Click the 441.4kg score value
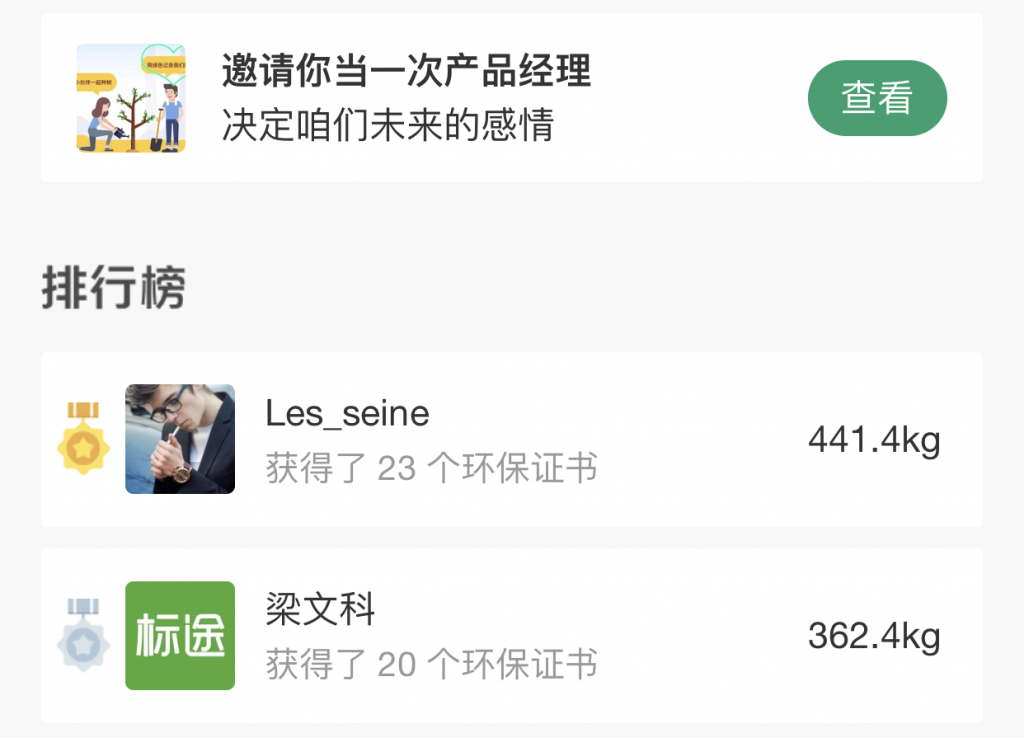This screenshot has width=1024, height=738. pos(874,440)
